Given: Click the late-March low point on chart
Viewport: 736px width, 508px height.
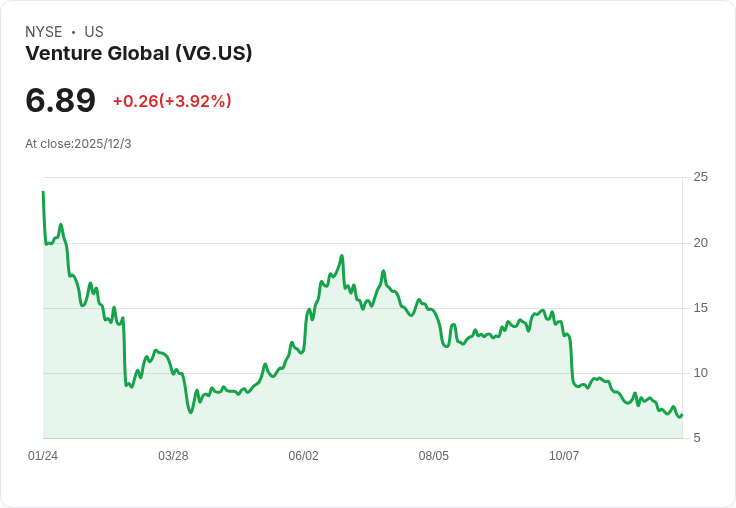Looking at the screenshot, I should (x=190, y=412).
